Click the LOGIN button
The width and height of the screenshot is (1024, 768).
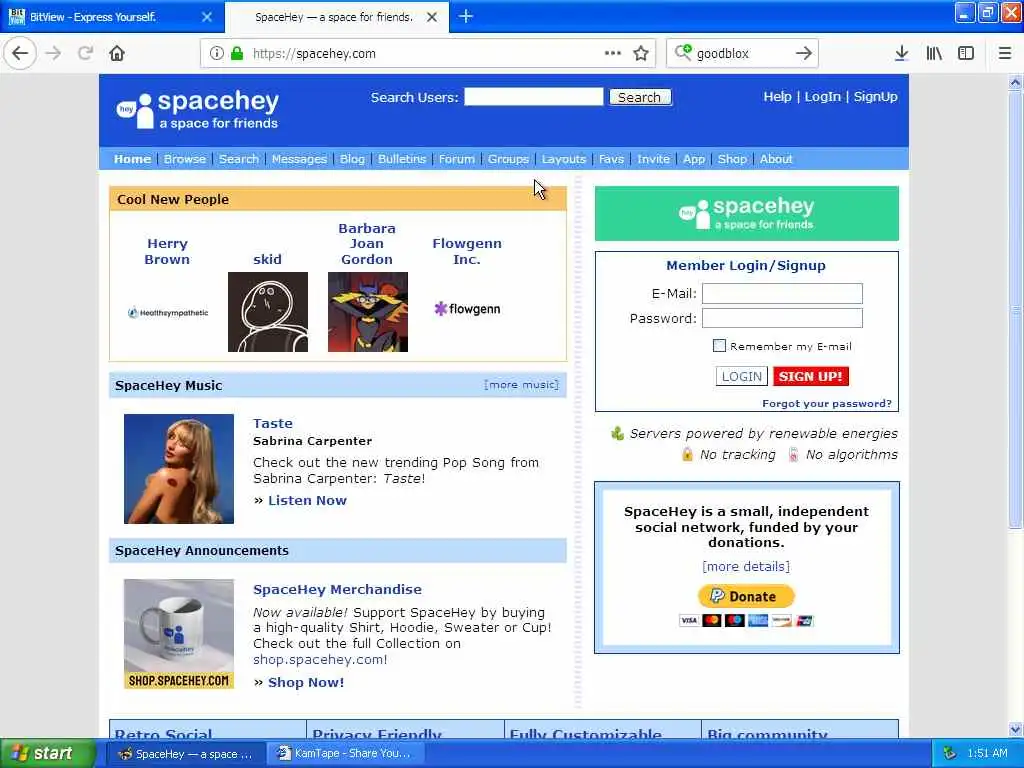[741, 376]
